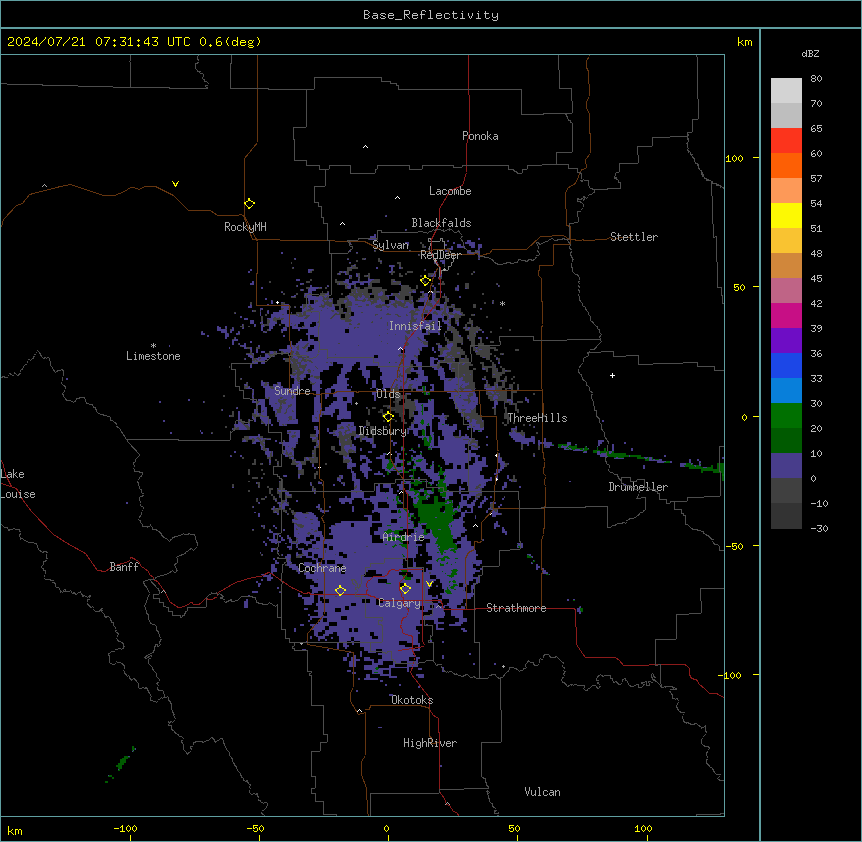Select the Didsbury label
The height and width of the screenshot is (842, 862).
(x=383, y=431)
